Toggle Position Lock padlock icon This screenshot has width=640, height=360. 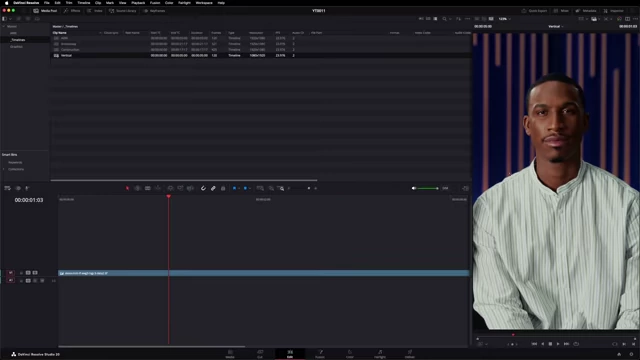223,188
